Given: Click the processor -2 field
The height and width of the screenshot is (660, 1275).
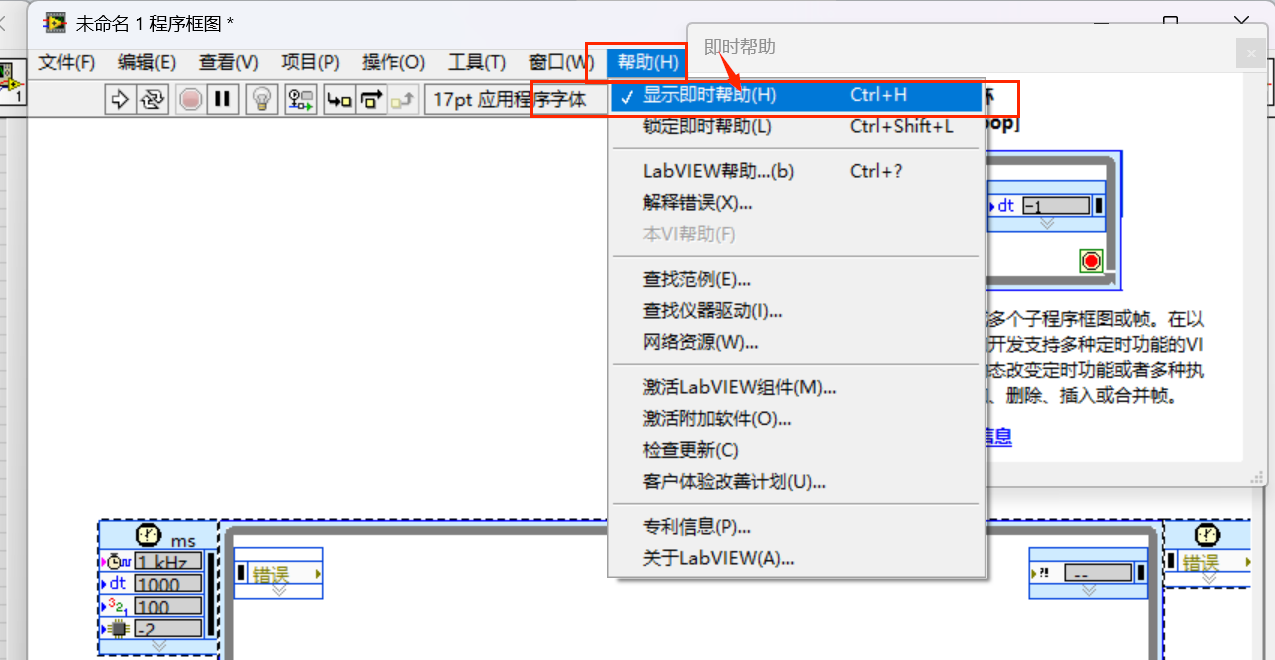Looking at the screenshot, I should [169, 629].
